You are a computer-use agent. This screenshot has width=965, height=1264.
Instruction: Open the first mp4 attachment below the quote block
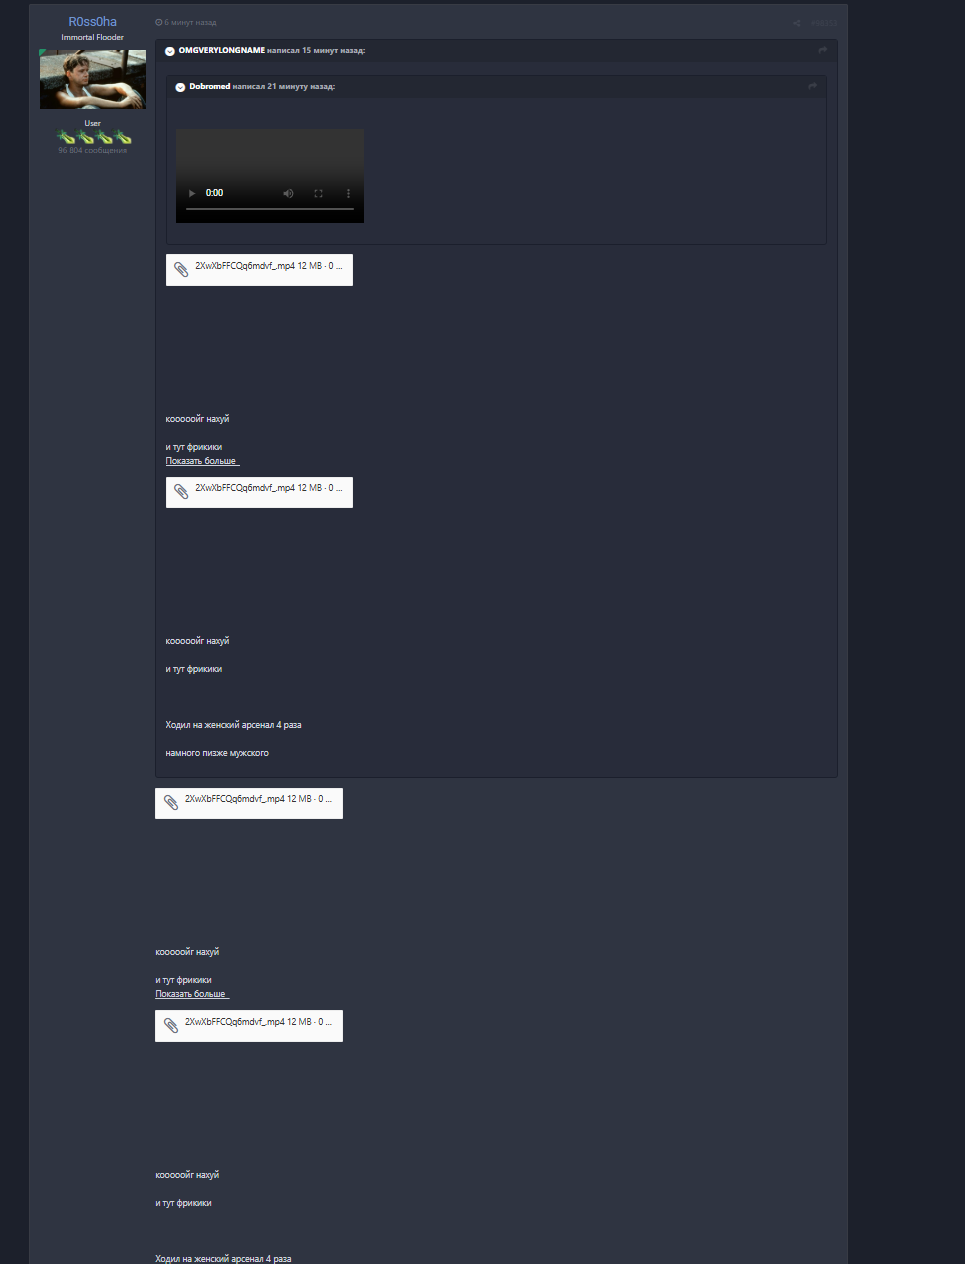pos(248,803)
